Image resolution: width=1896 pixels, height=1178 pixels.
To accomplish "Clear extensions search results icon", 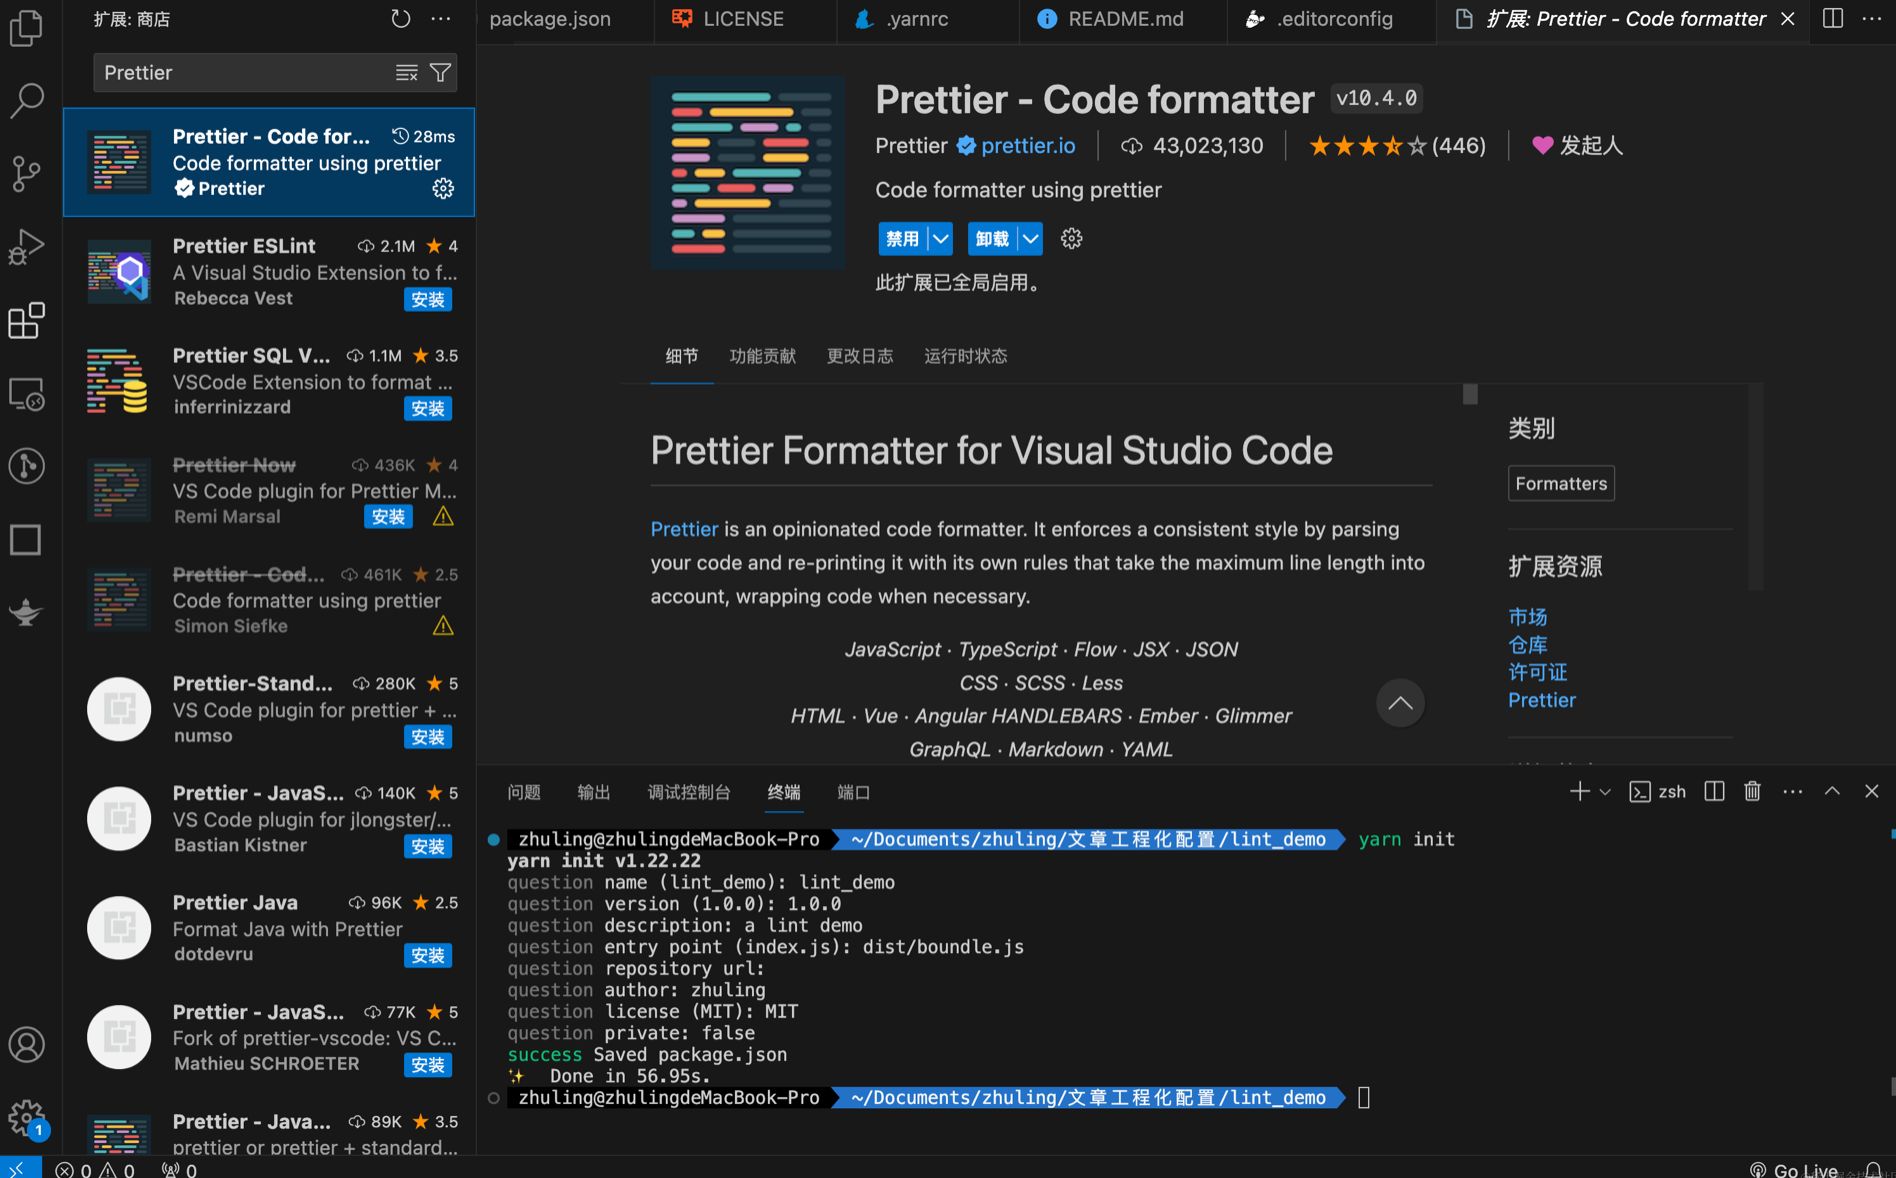I will (x=406, y=73).
